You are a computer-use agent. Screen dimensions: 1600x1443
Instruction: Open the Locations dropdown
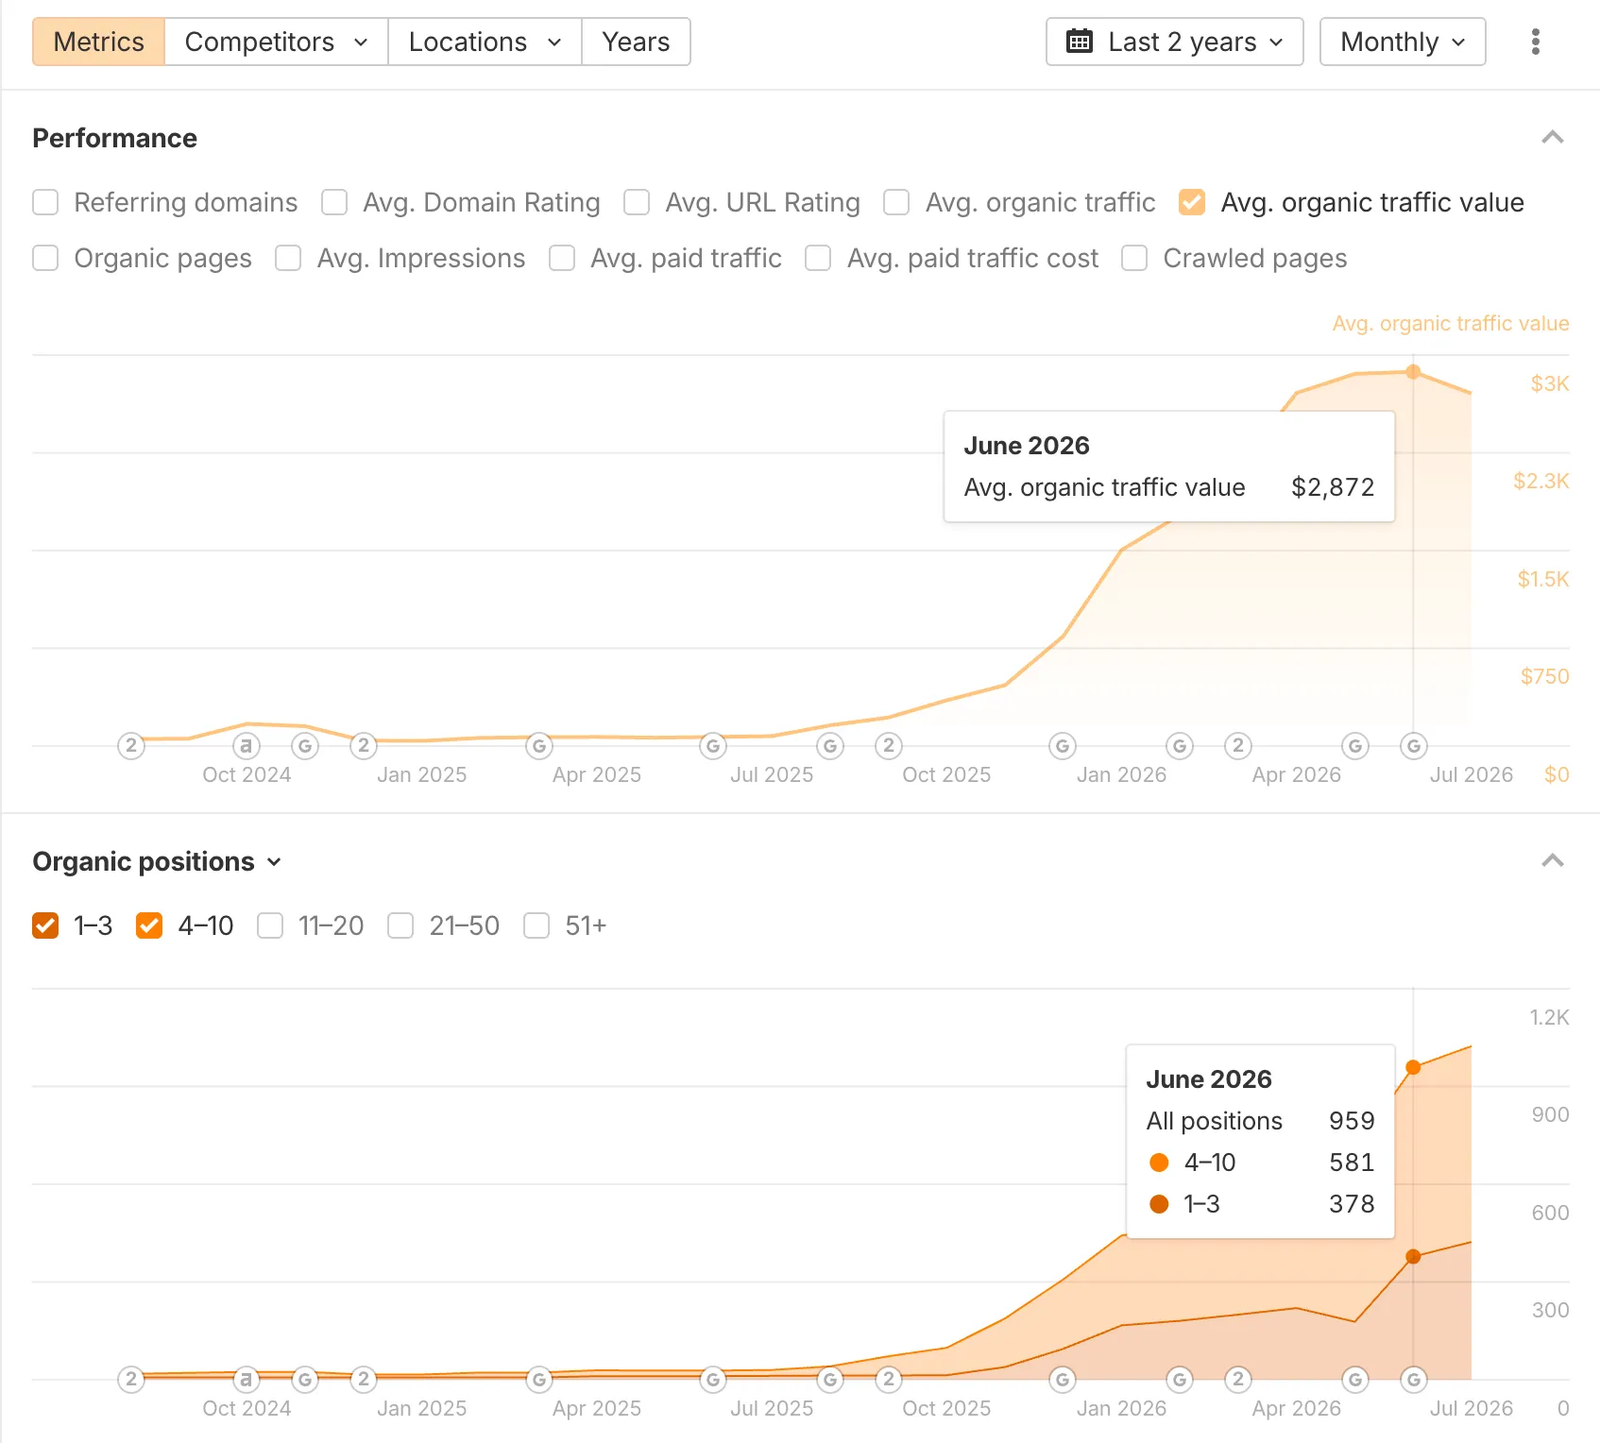[485, 42]
